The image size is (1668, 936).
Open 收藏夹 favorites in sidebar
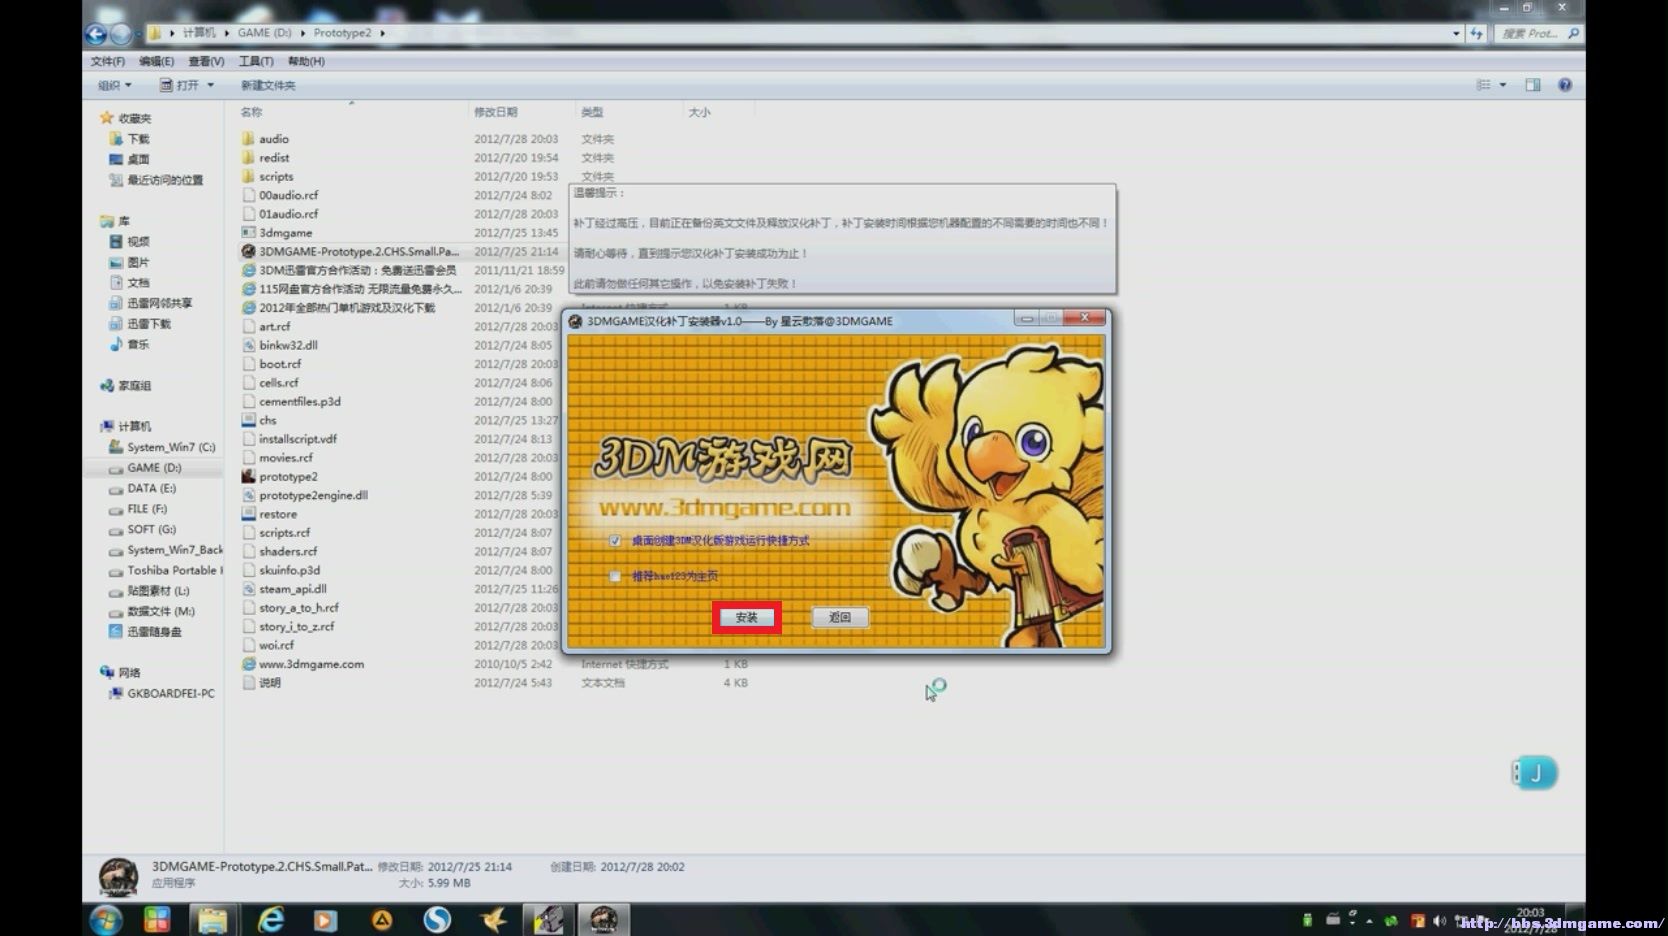click(134, 118)
